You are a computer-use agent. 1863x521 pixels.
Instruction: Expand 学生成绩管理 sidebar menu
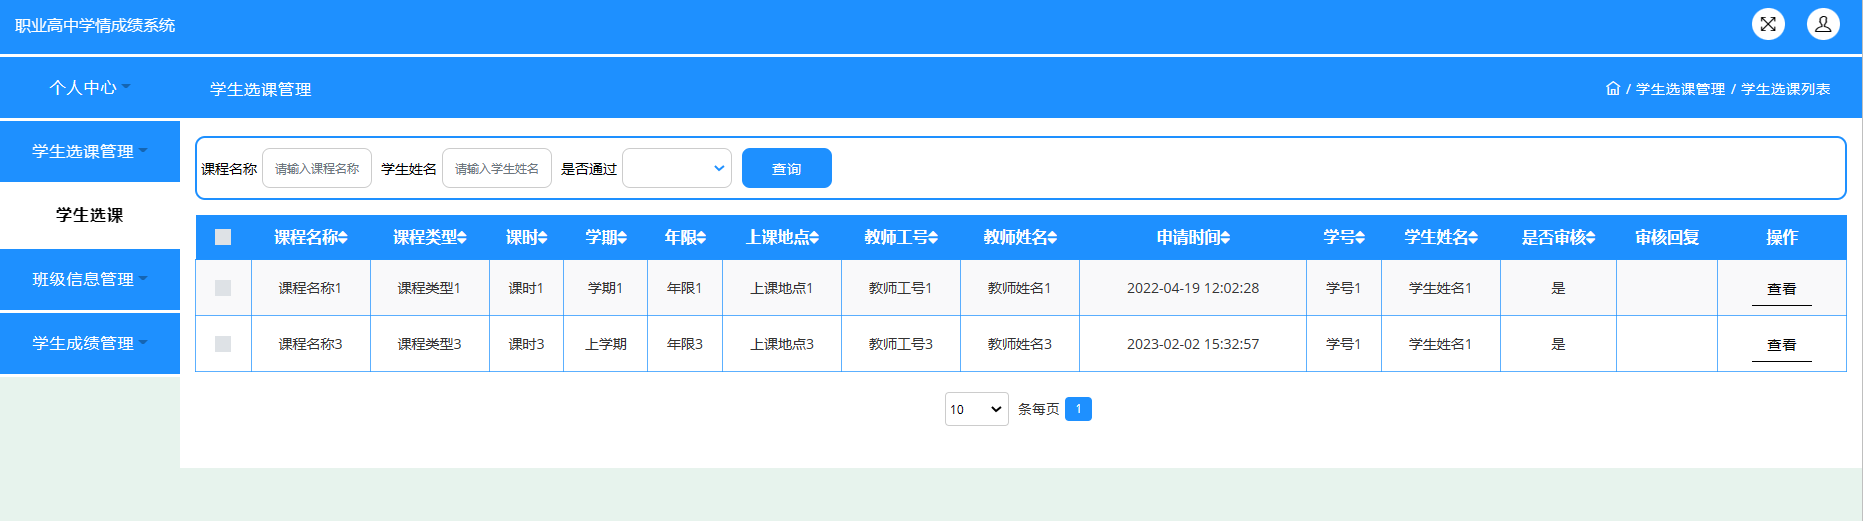tap(90, 343)
